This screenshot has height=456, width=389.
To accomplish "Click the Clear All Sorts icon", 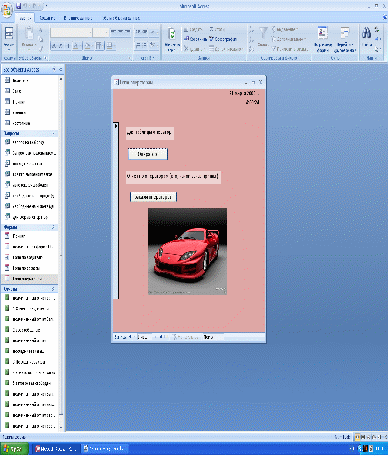I will (x=252, y=49).
